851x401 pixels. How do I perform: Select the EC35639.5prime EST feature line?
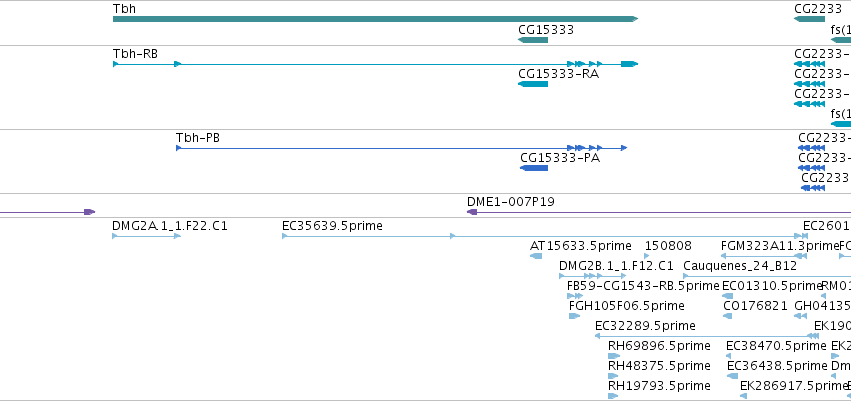pos(545,236)
